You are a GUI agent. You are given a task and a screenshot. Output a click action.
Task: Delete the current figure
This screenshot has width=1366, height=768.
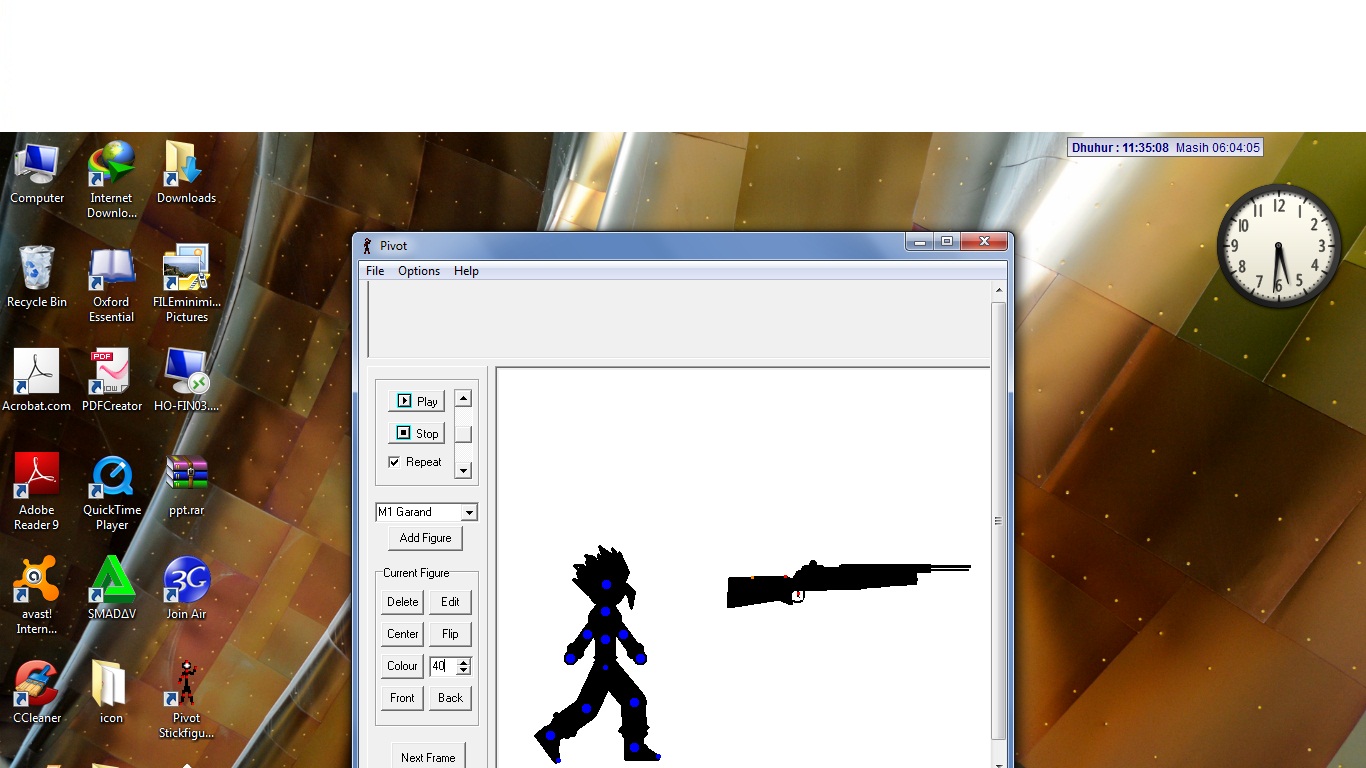400,601
